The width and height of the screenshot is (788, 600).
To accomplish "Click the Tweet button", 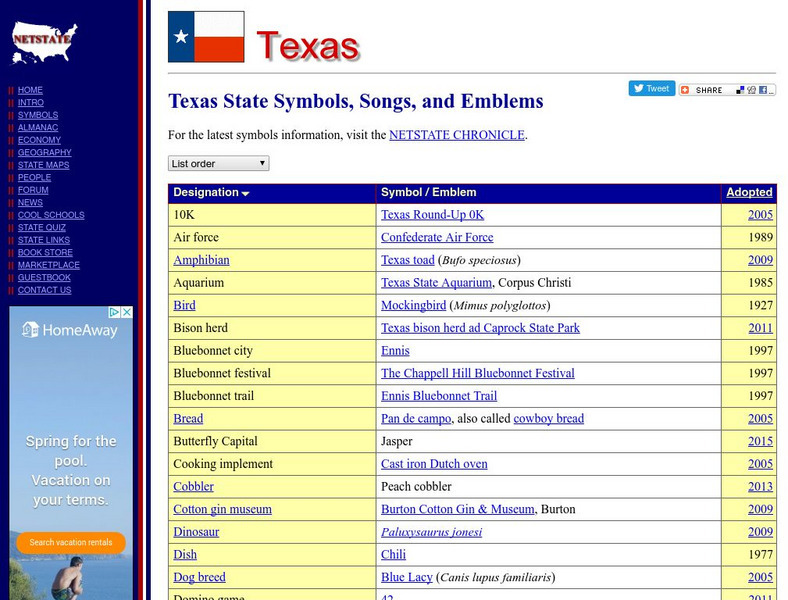I will click(x=652, y=88).
